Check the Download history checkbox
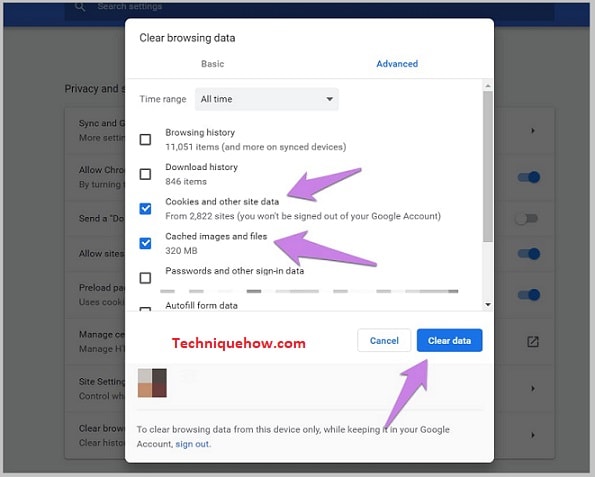The image size is (595, 477). coord(145,174)
